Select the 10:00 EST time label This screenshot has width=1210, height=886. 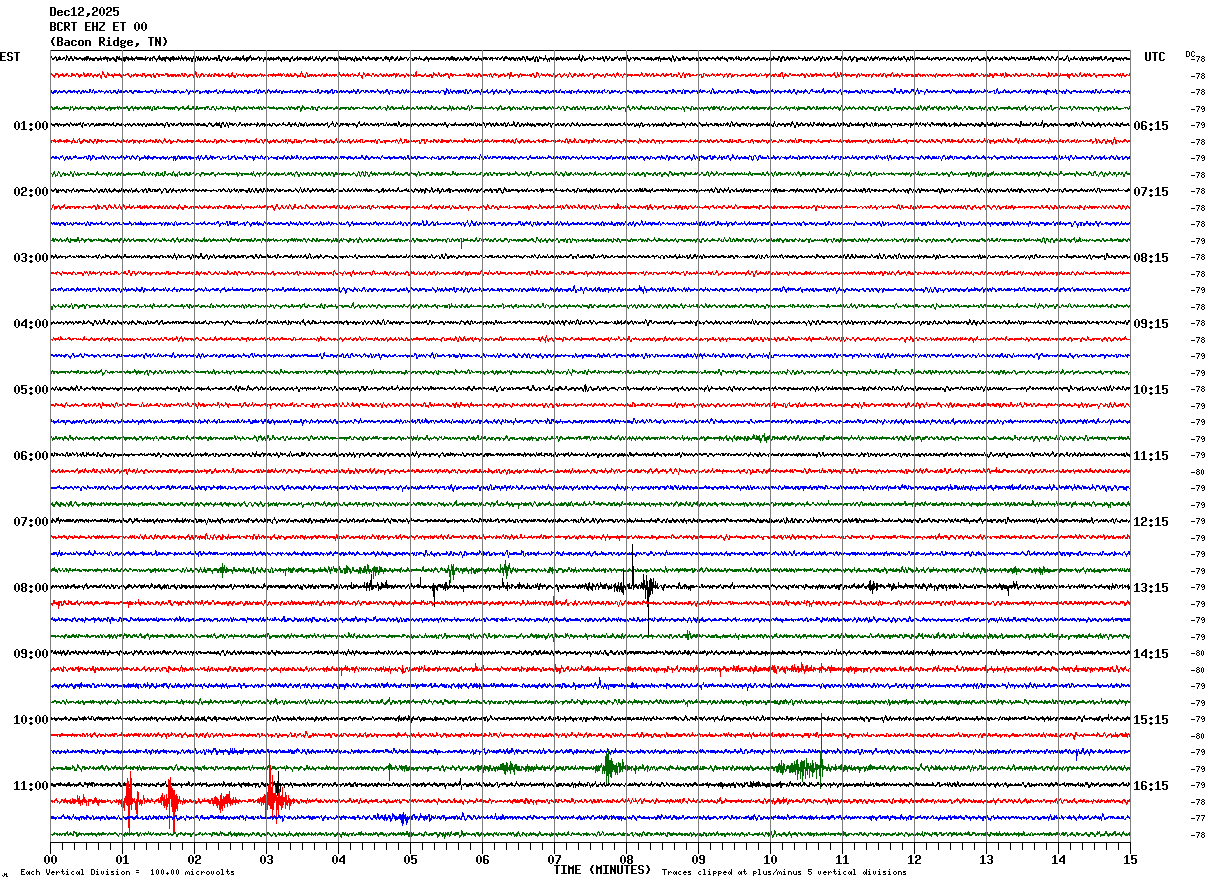click(x=30, y=720)
